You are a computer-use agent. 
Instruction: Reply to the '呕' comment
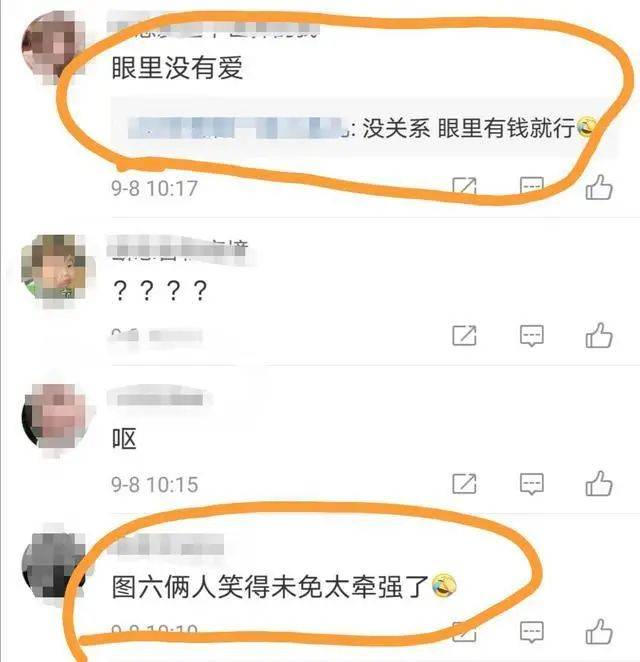pos(532,483)
